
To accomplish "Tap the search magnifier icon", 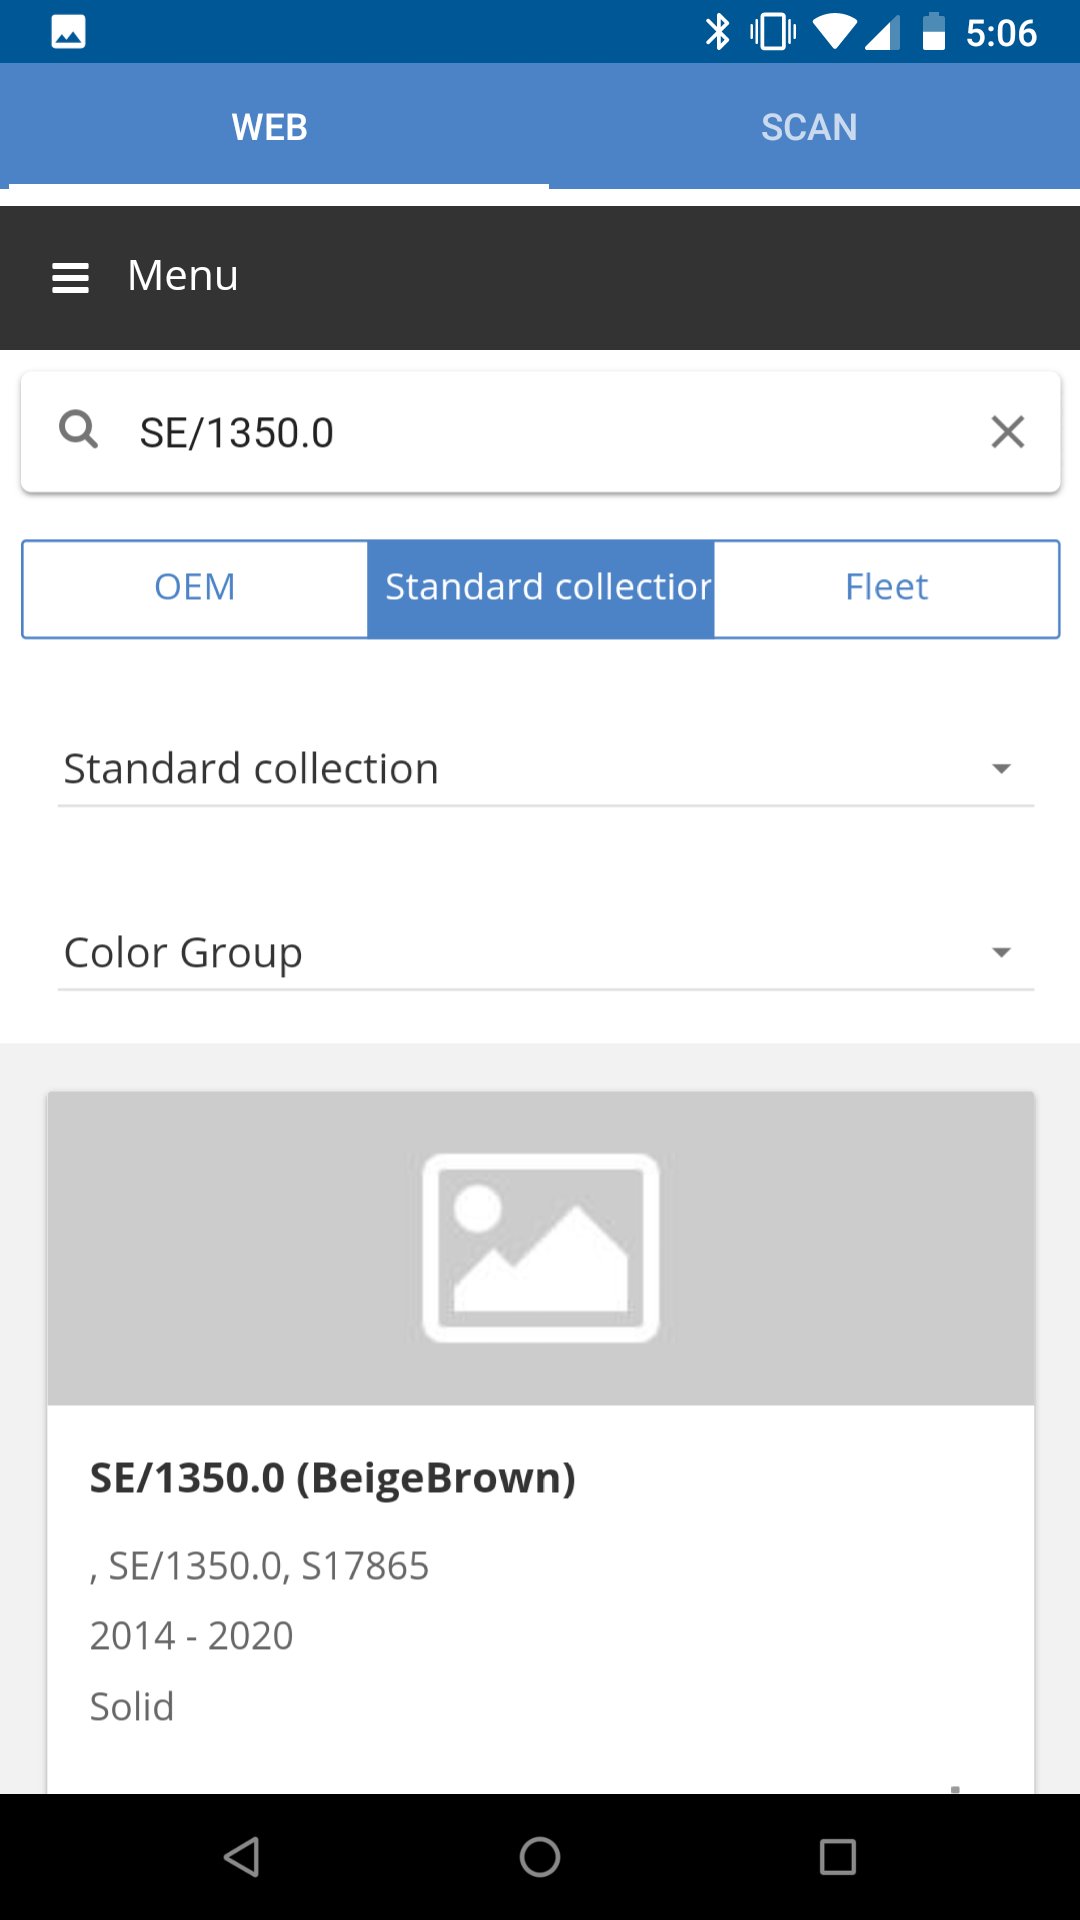I will (x=78, y=430).
